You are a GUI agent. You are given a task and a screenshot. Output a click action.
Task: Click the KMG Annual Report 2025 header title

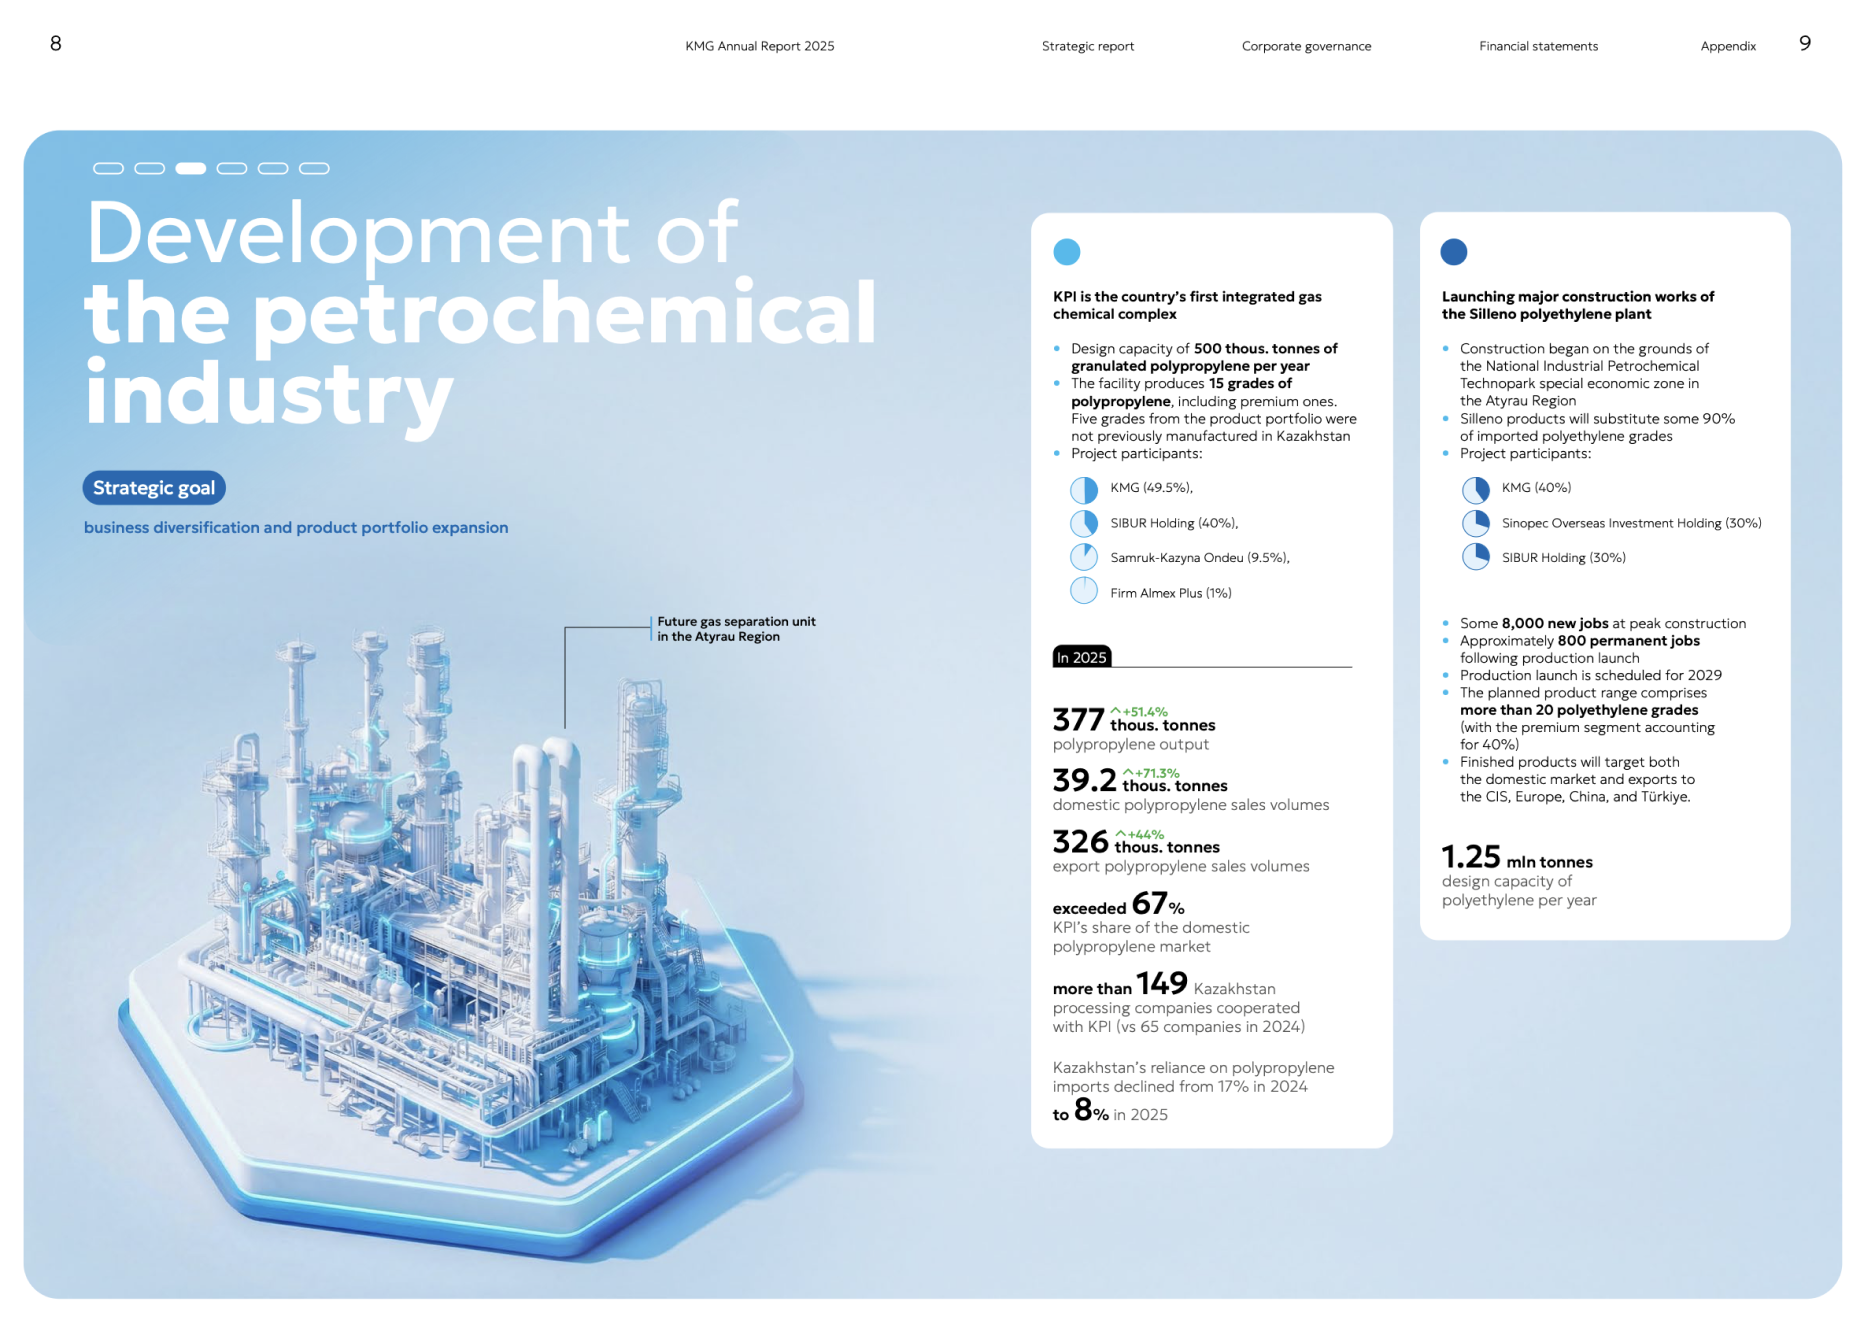click(x=759, y=46)
